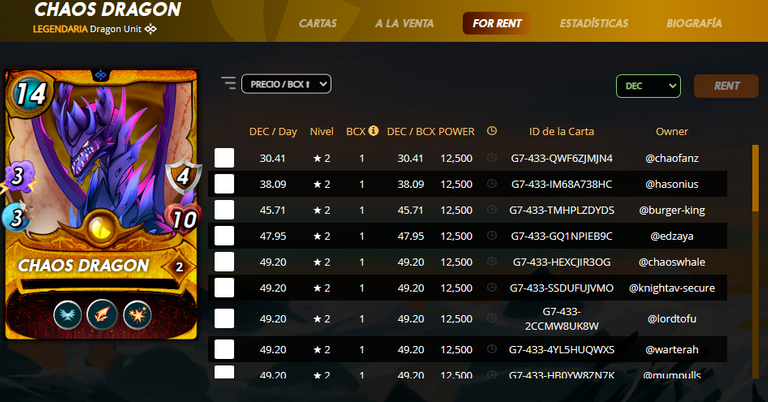Check the @mumpulls listing checkbox

pos(224,372)
